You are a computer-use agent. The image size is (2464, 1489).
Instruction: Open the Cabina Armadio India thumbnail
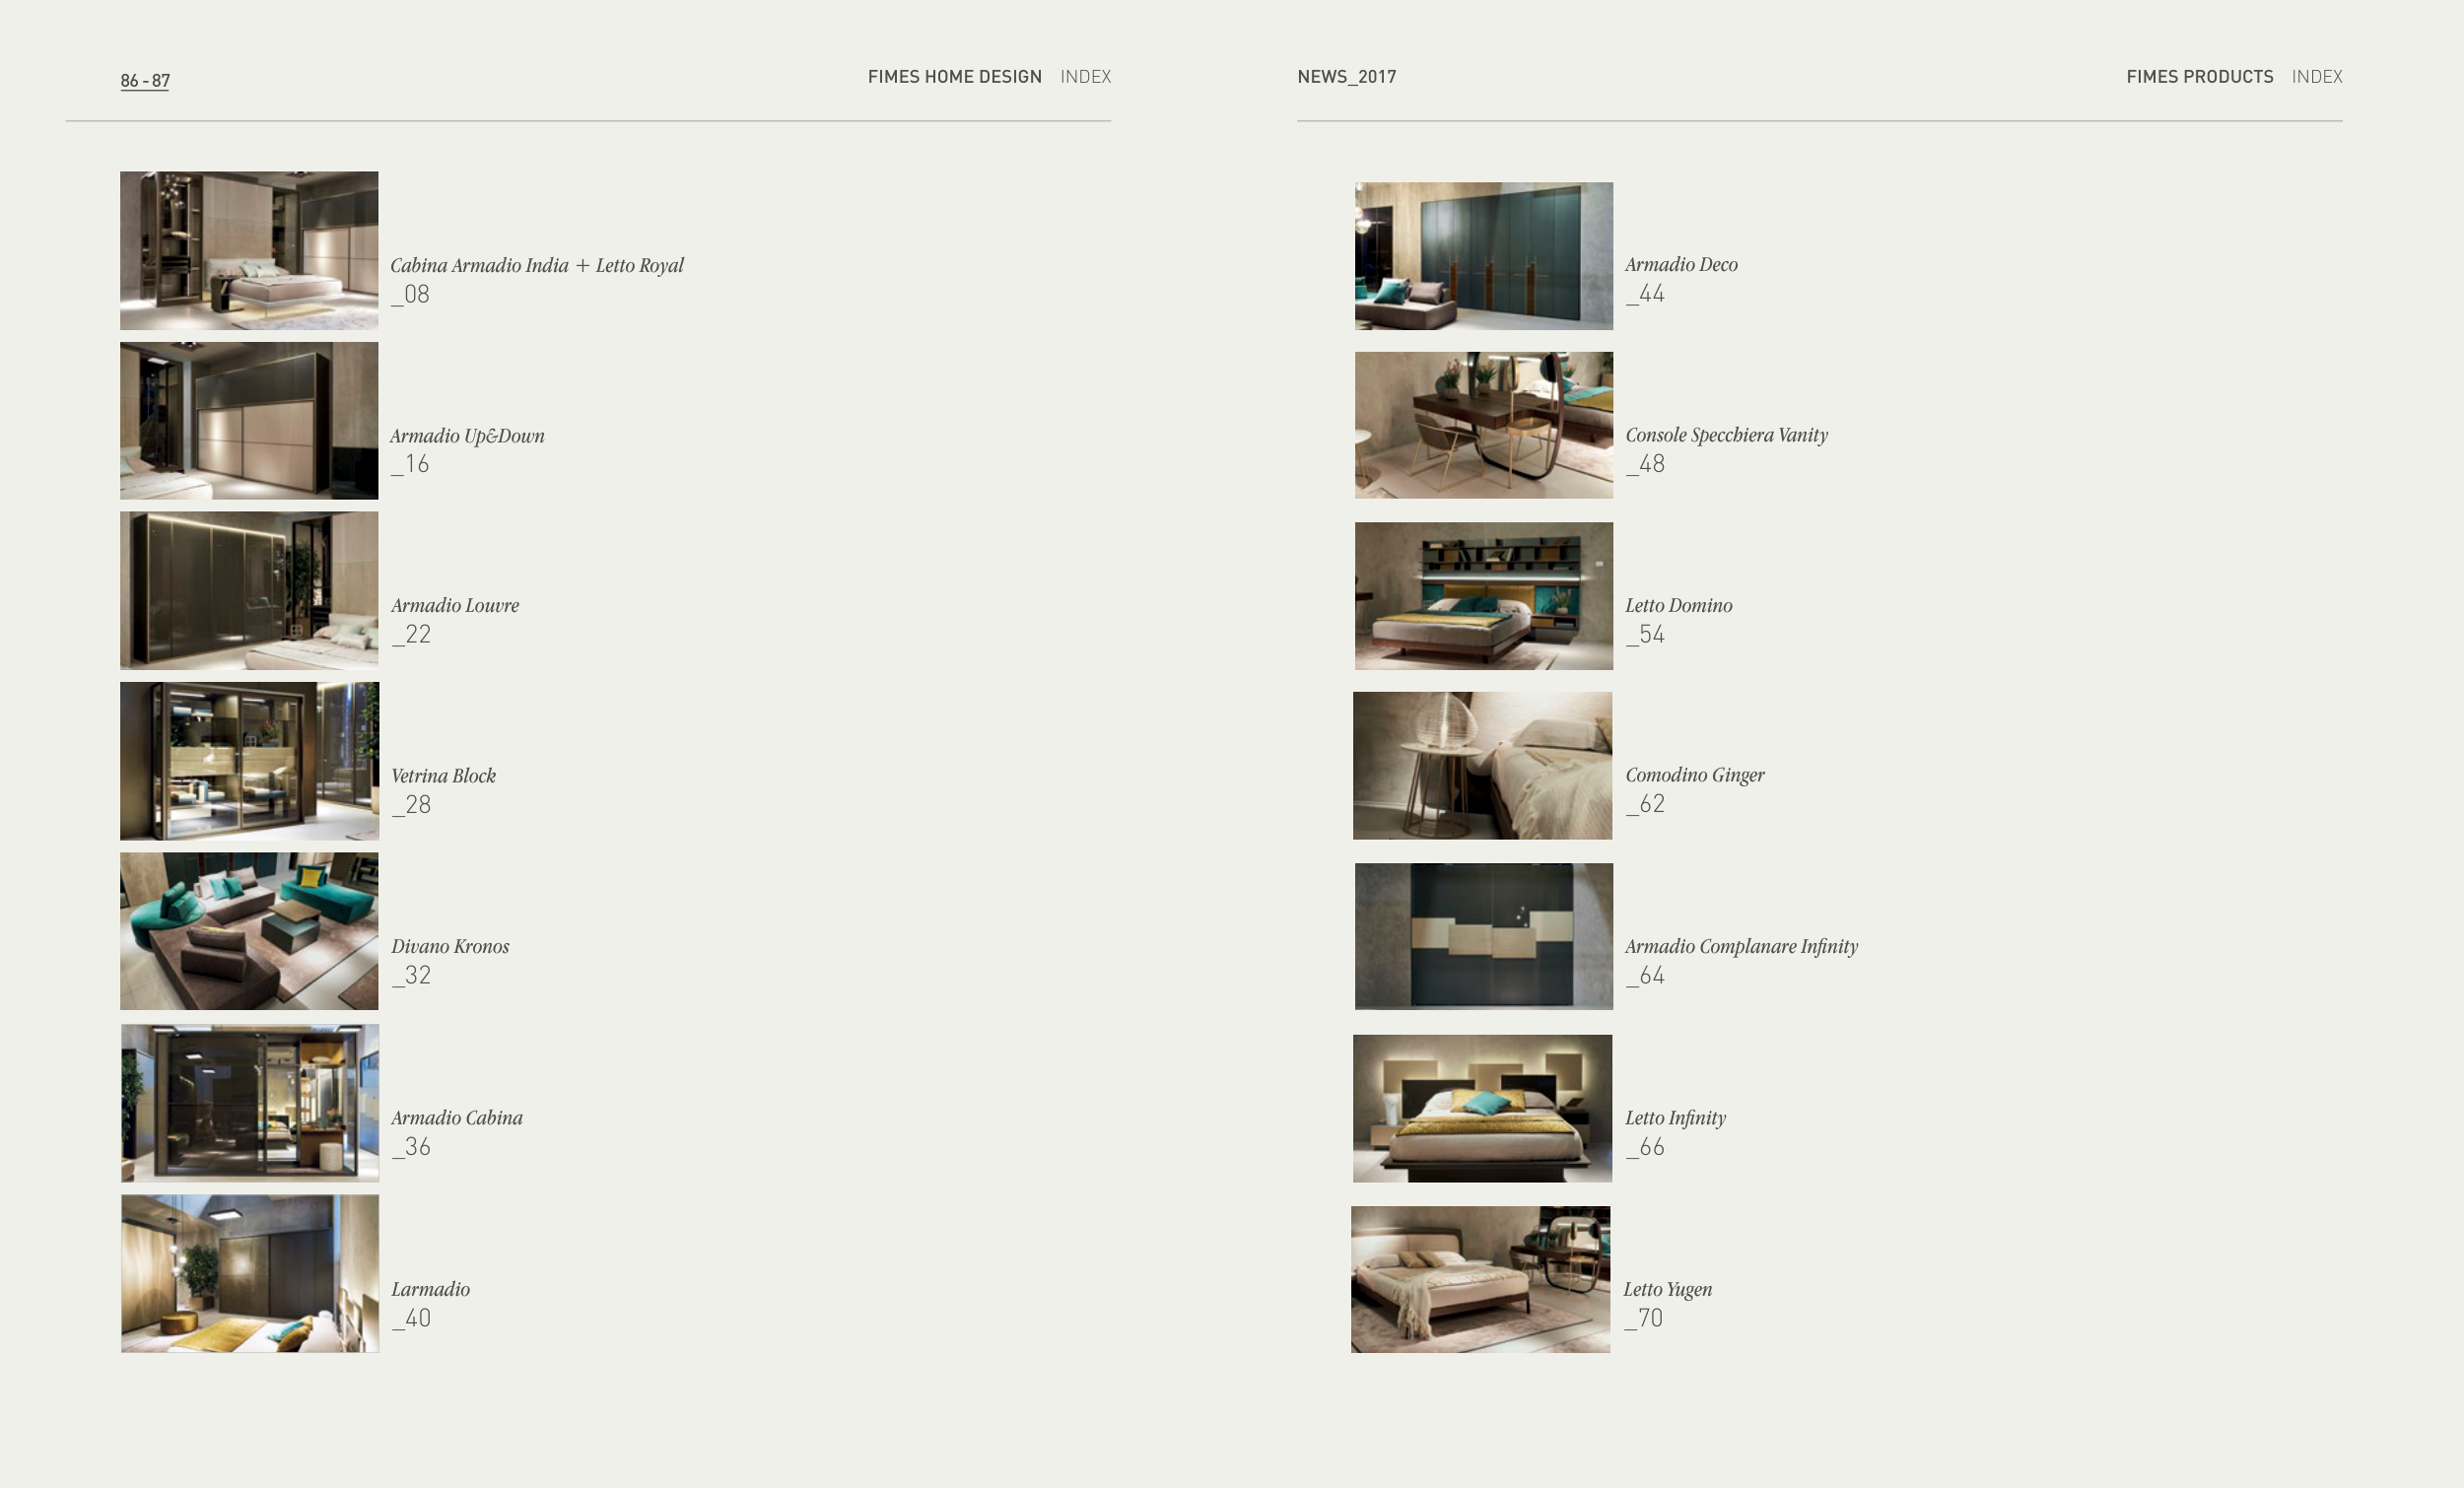249,250
